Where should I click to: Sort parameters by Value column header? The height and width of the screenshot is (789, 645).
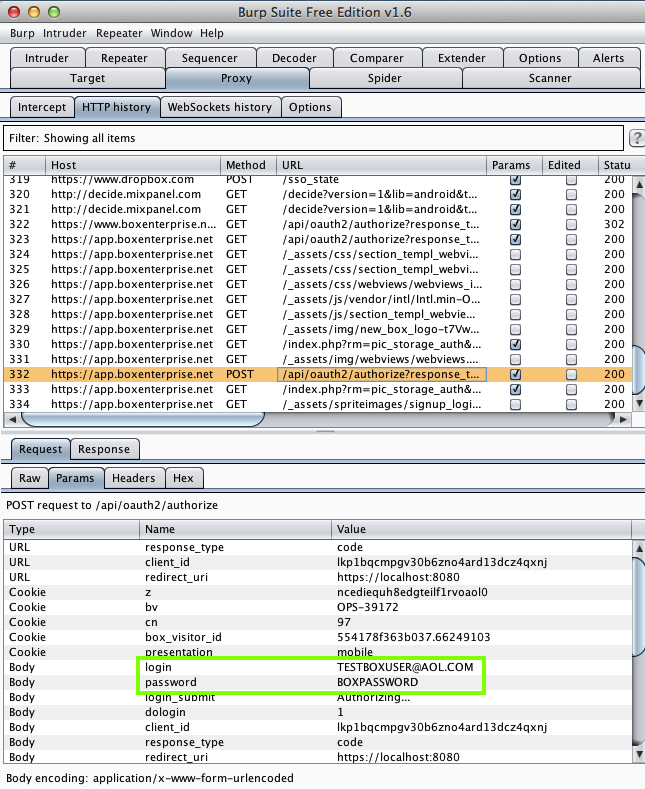point(481,529)
